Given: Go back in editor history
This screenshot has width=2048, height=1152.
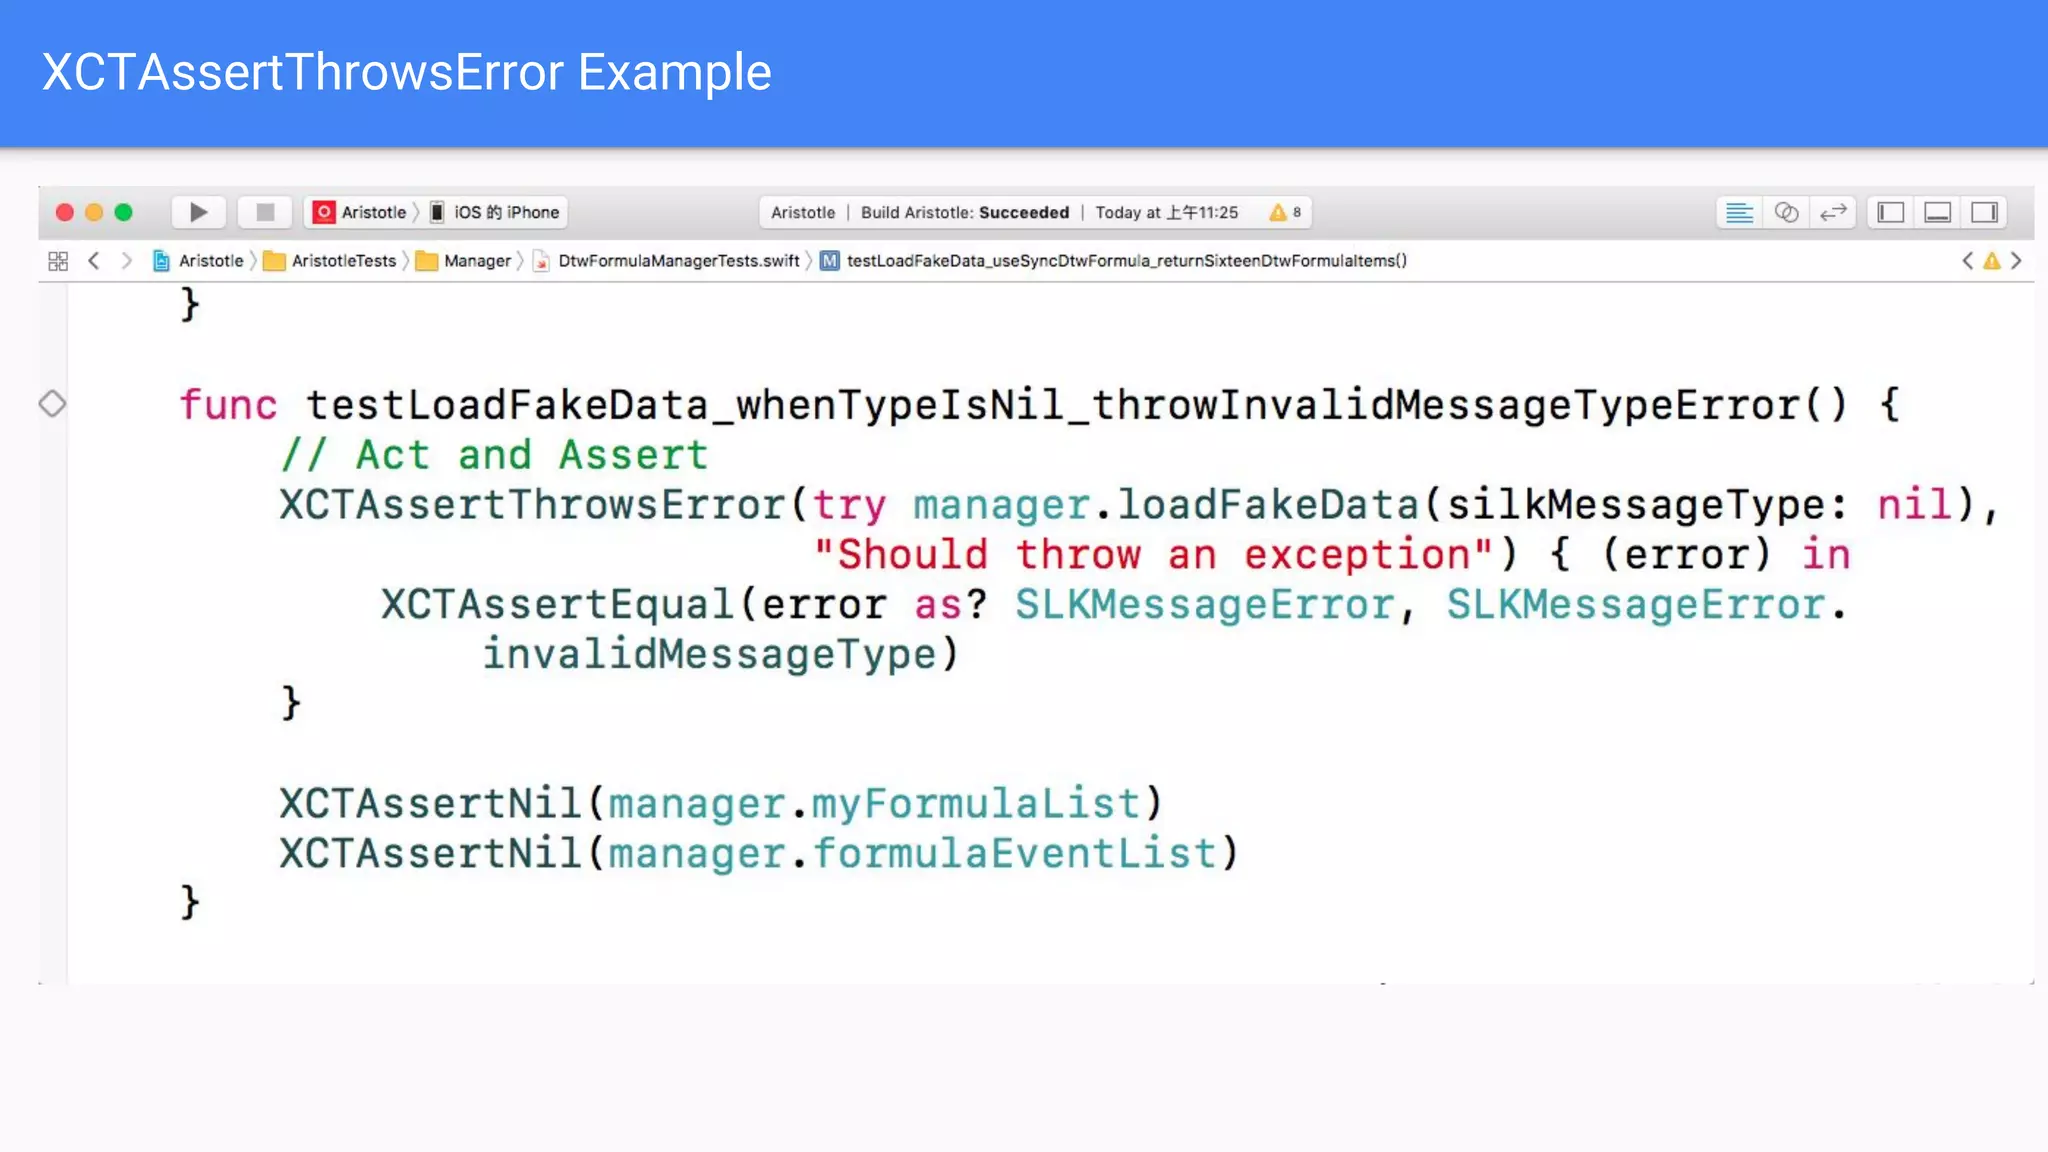Looking at the screenshot, I should click(x=94, y=261).
